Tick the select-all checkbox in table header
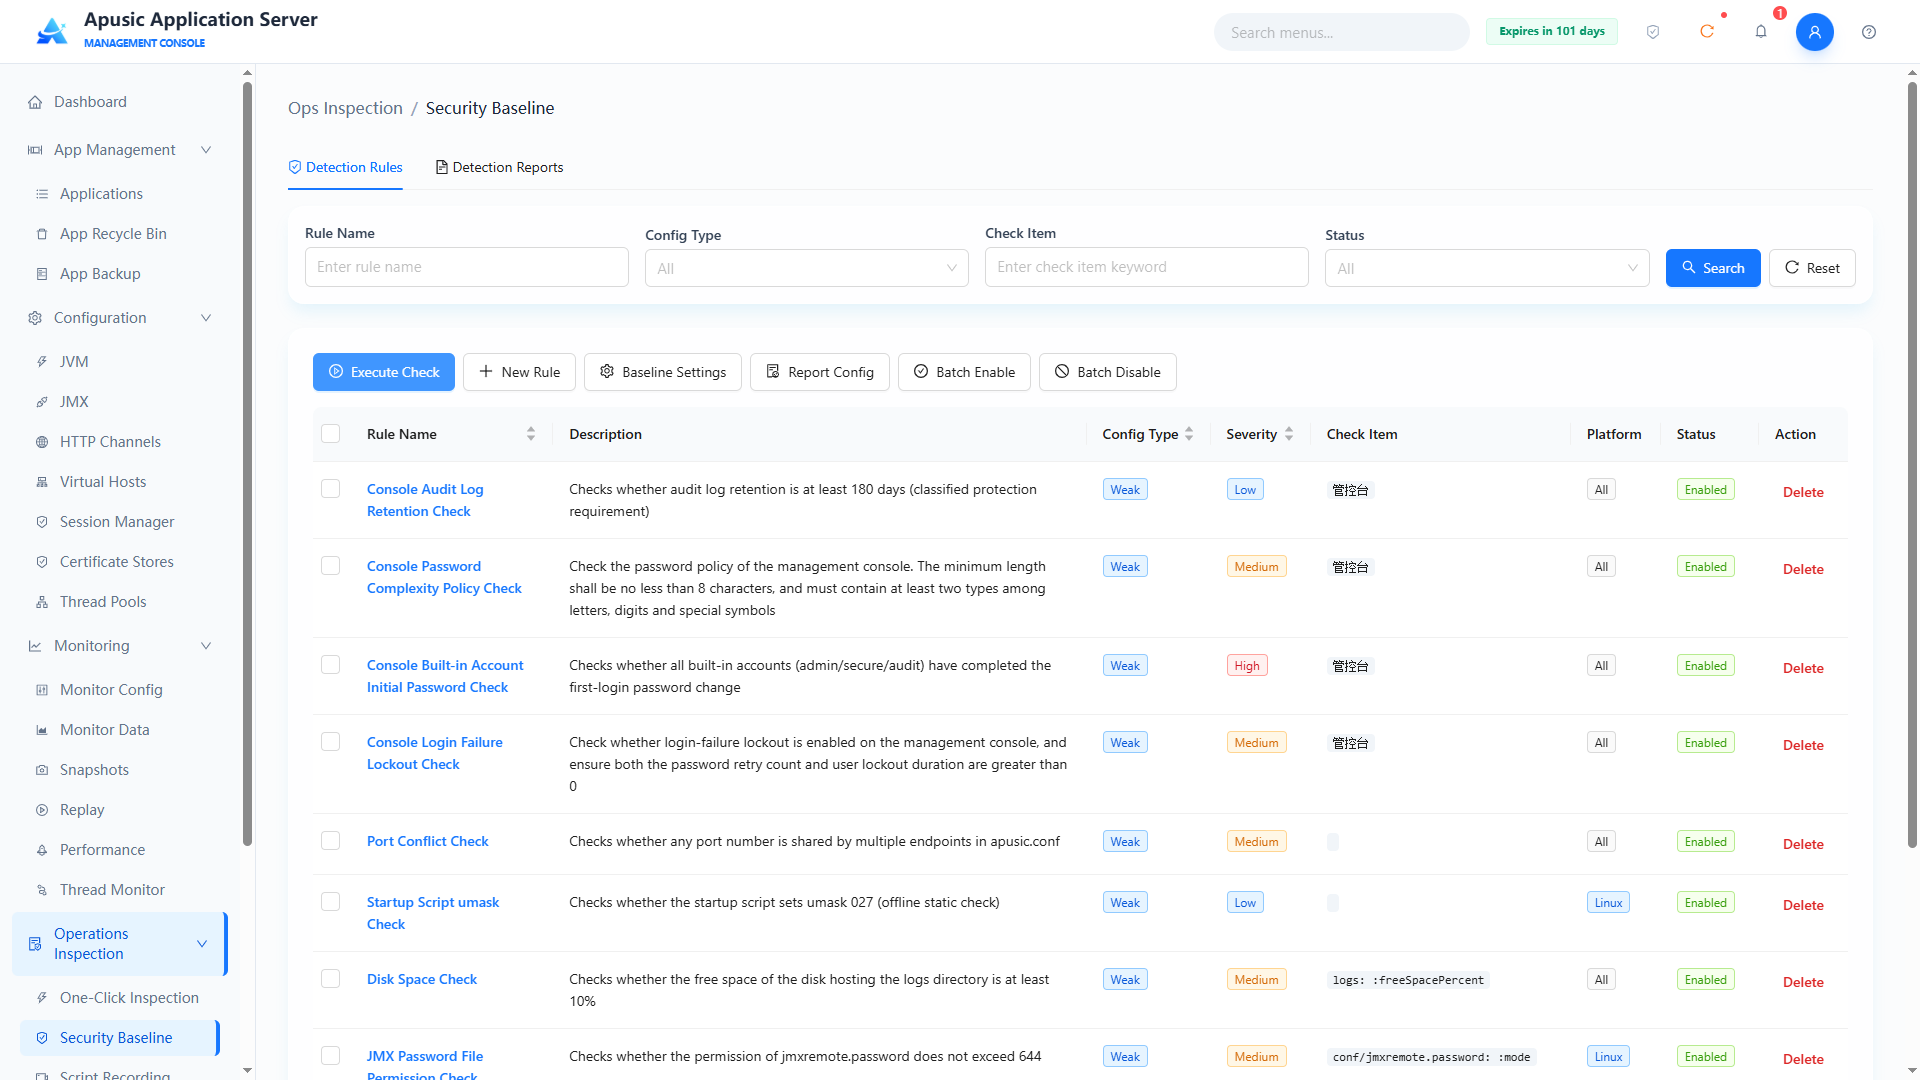The image size is (1920, 1080). point(330,434)
